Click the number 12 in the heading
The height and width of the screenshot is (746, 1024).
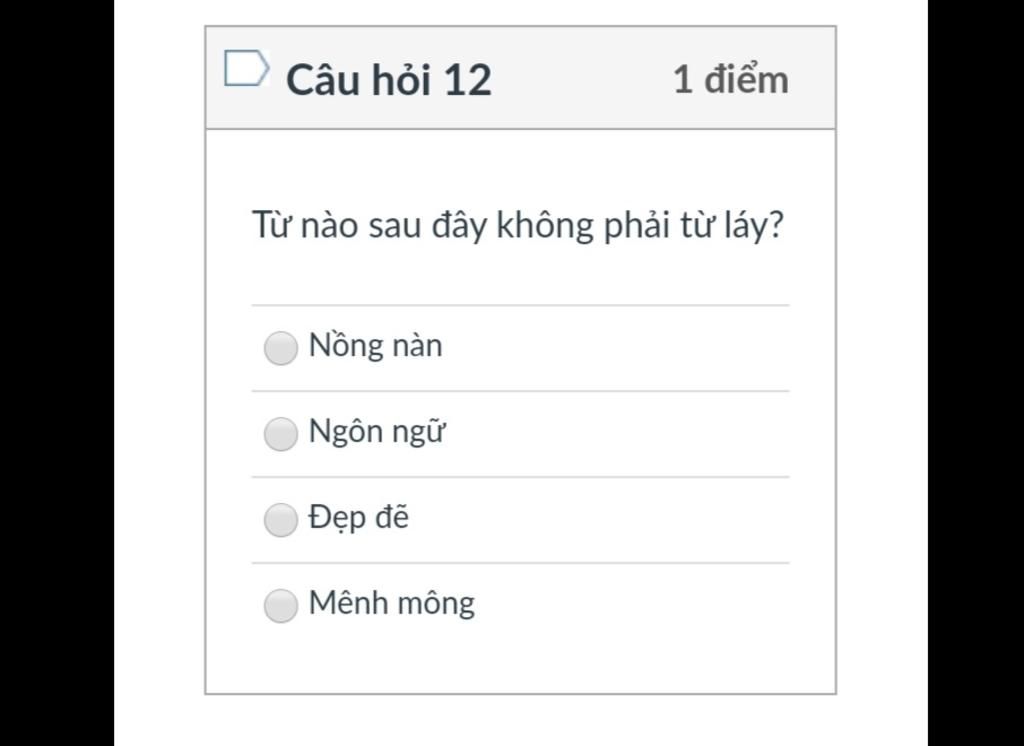click(467, 81)
